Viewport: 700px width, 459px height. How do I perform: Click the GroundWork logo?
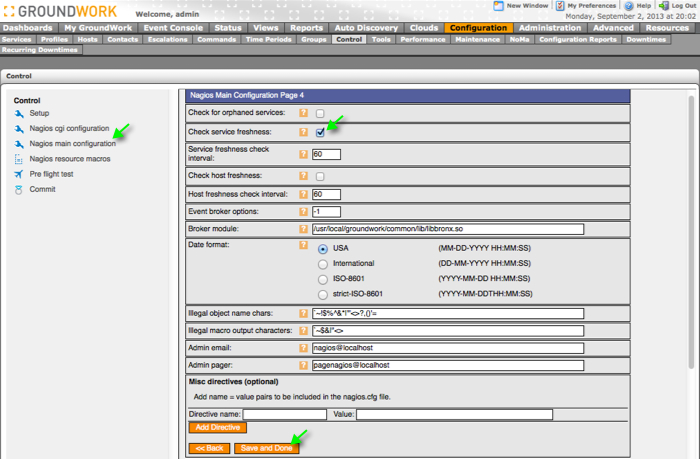[60, 11]
